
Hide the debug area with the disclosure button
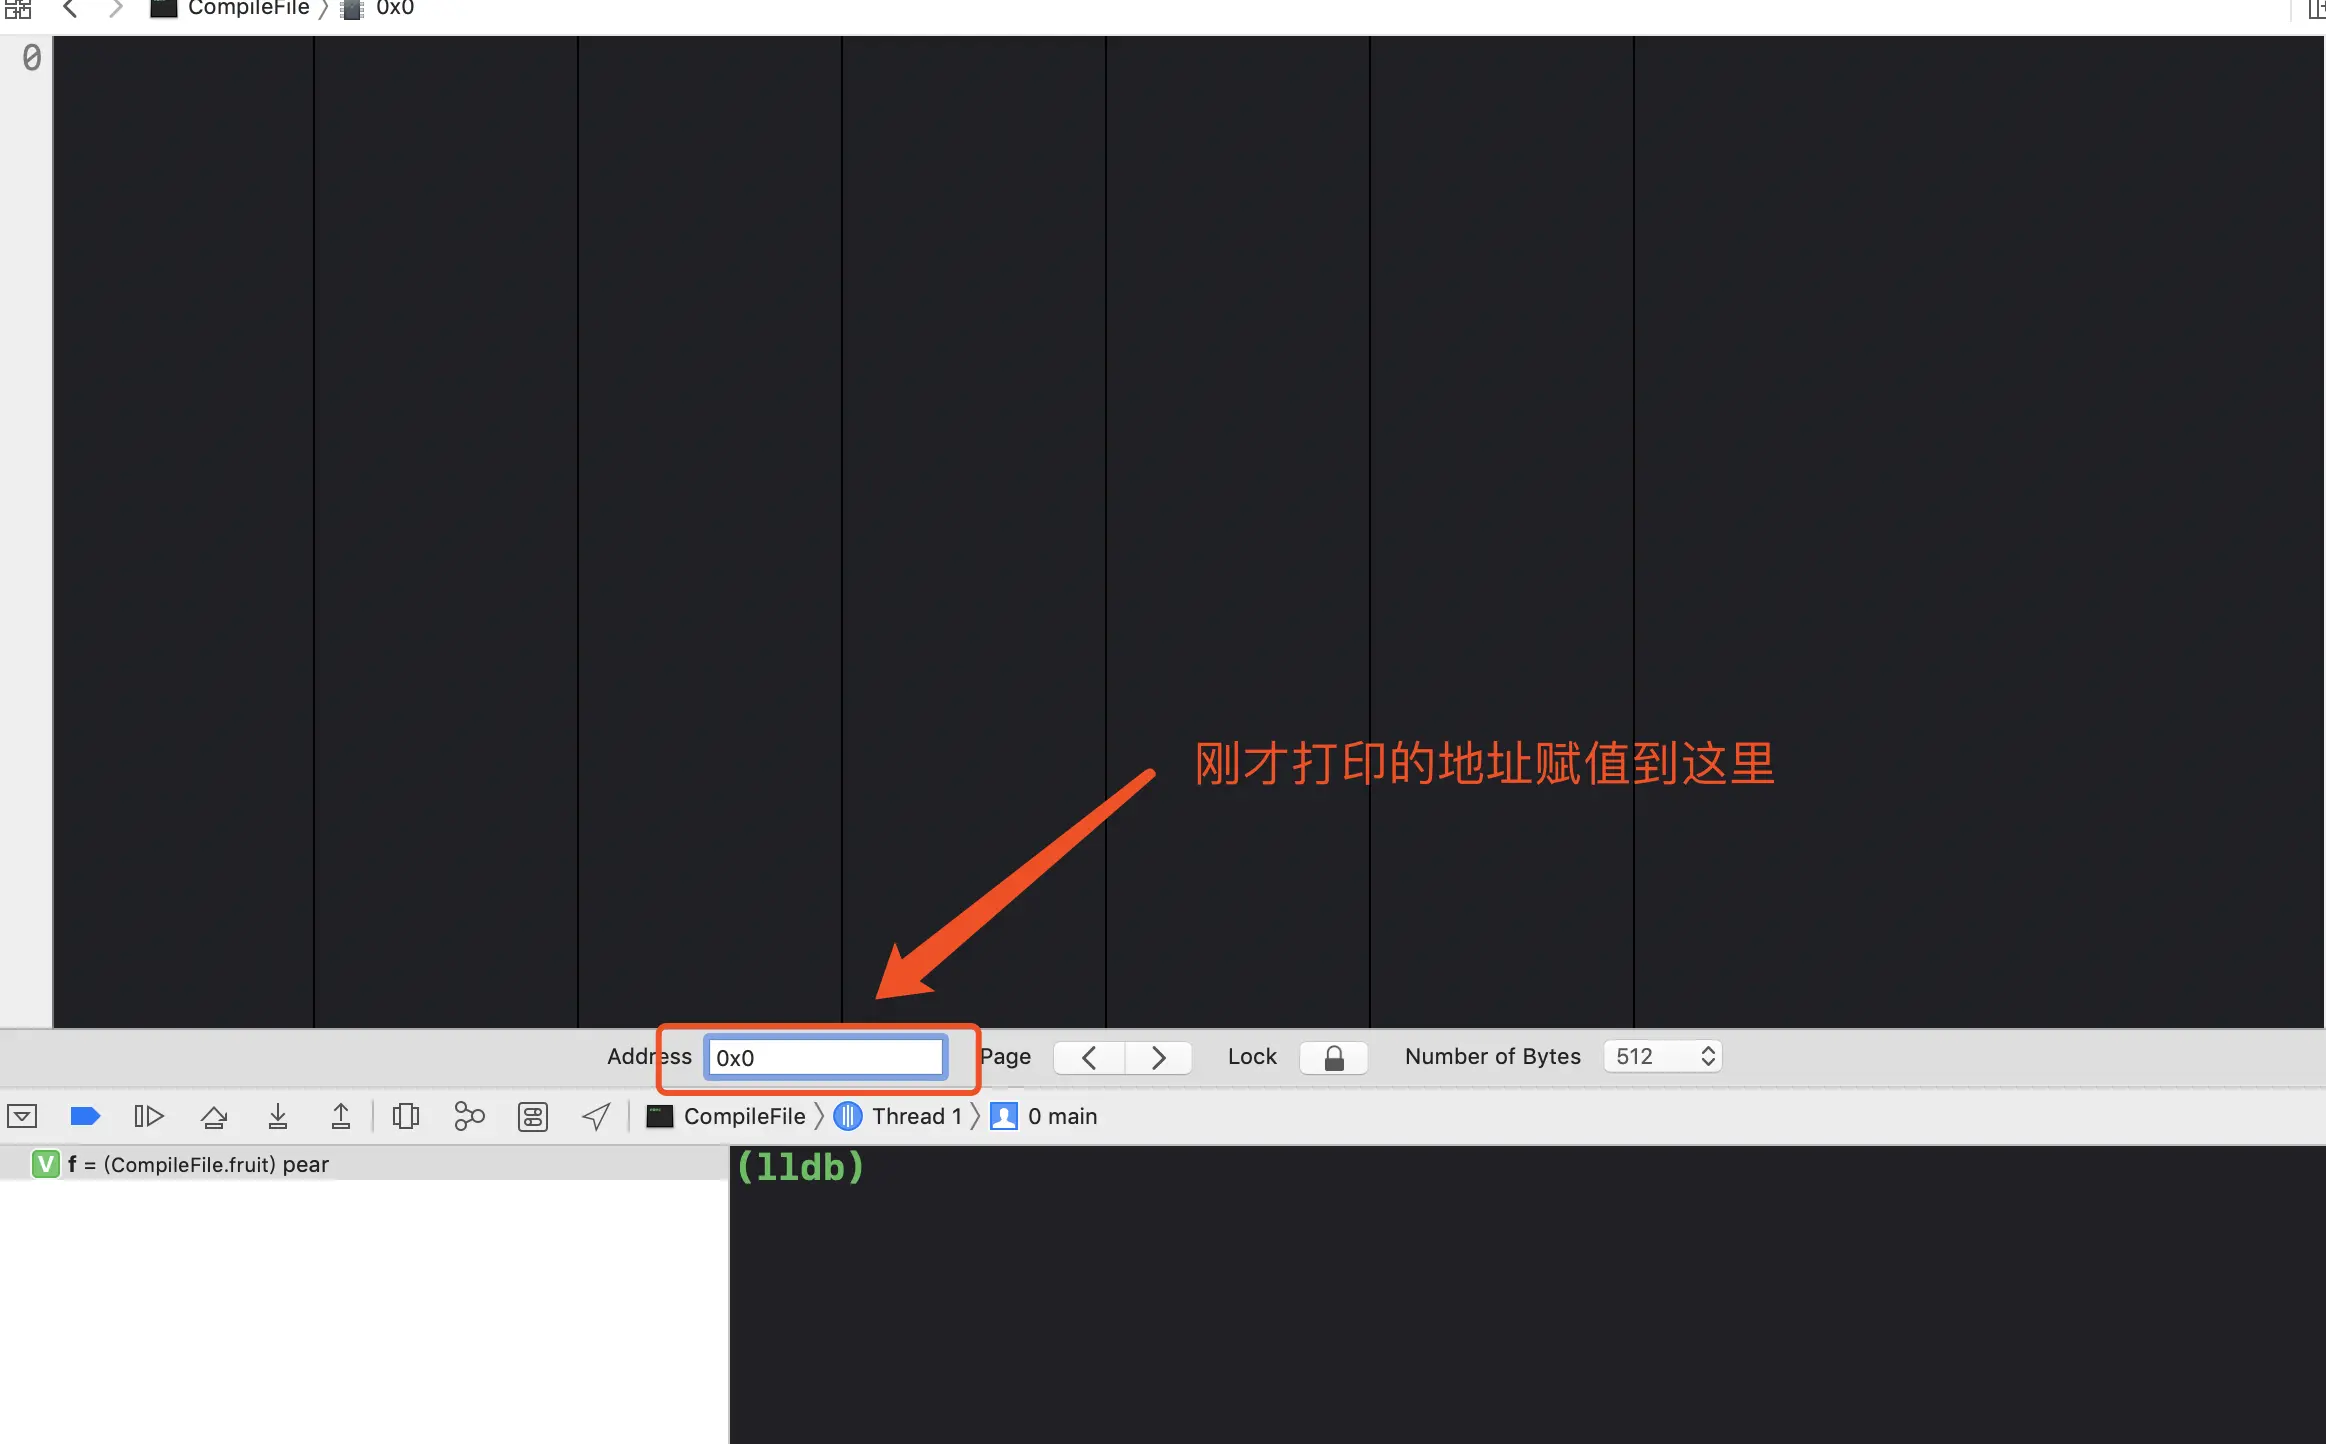point(22,1116)
